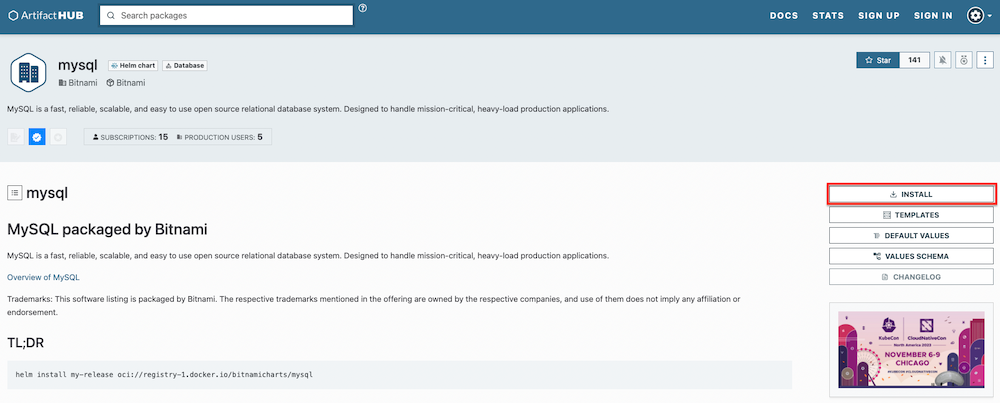Click the TL;DR heading
The image size is (1000, 403).
click(x=26, y=343)
